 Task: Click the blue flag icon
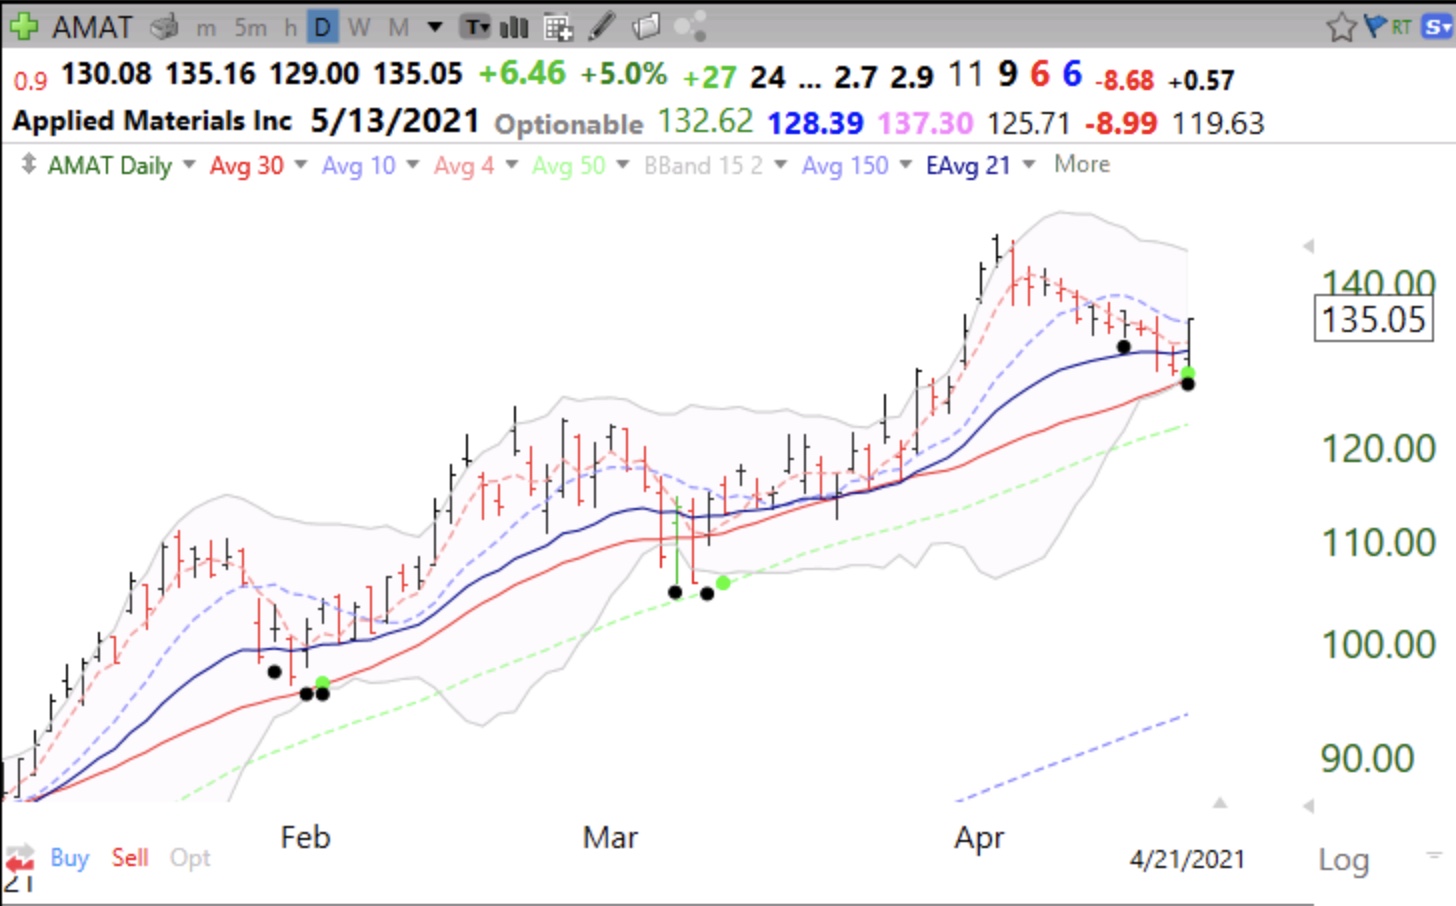[1375, 26]
